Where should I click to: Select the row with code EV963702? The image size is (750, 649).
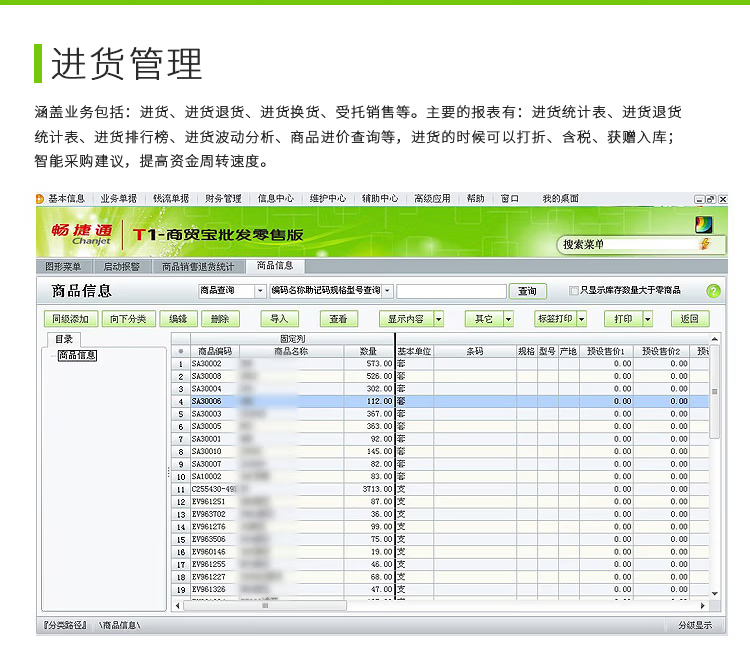(x=440, y=514)
